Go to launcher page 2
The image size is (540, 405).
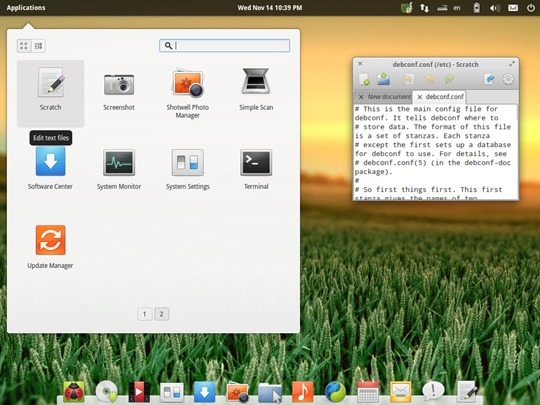pos(162,314)
